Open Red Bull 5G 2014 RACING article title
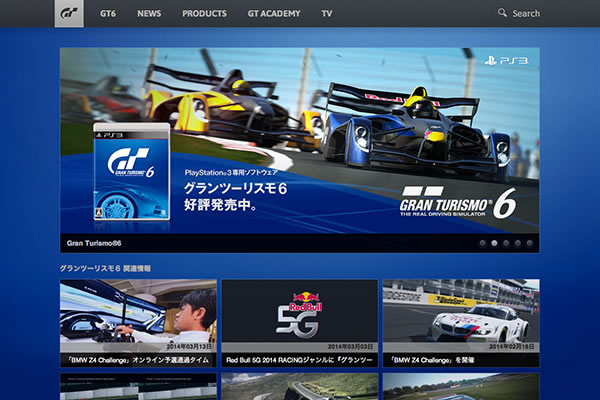600x400 pixels. click(299, 360)
